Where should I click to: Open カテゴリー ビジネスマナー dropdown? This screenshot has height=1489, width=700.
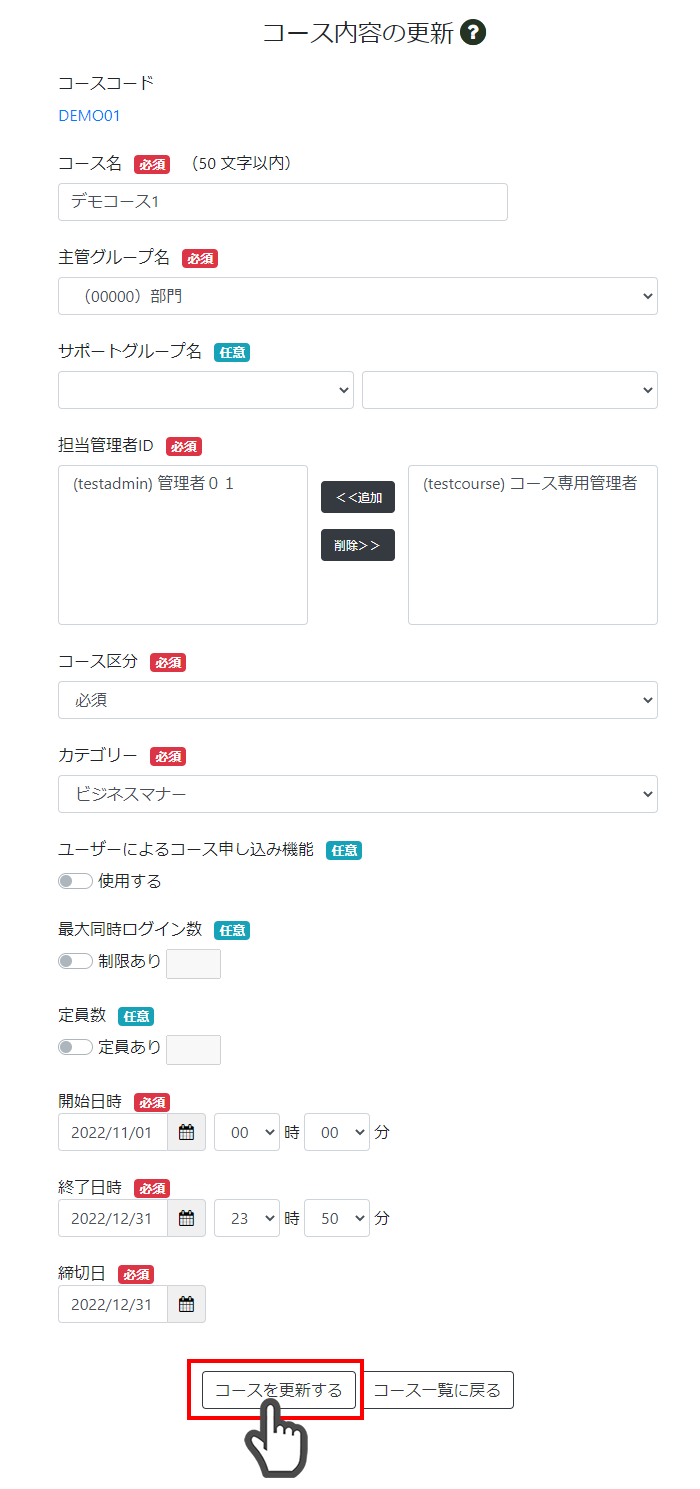tap(358, 794)
